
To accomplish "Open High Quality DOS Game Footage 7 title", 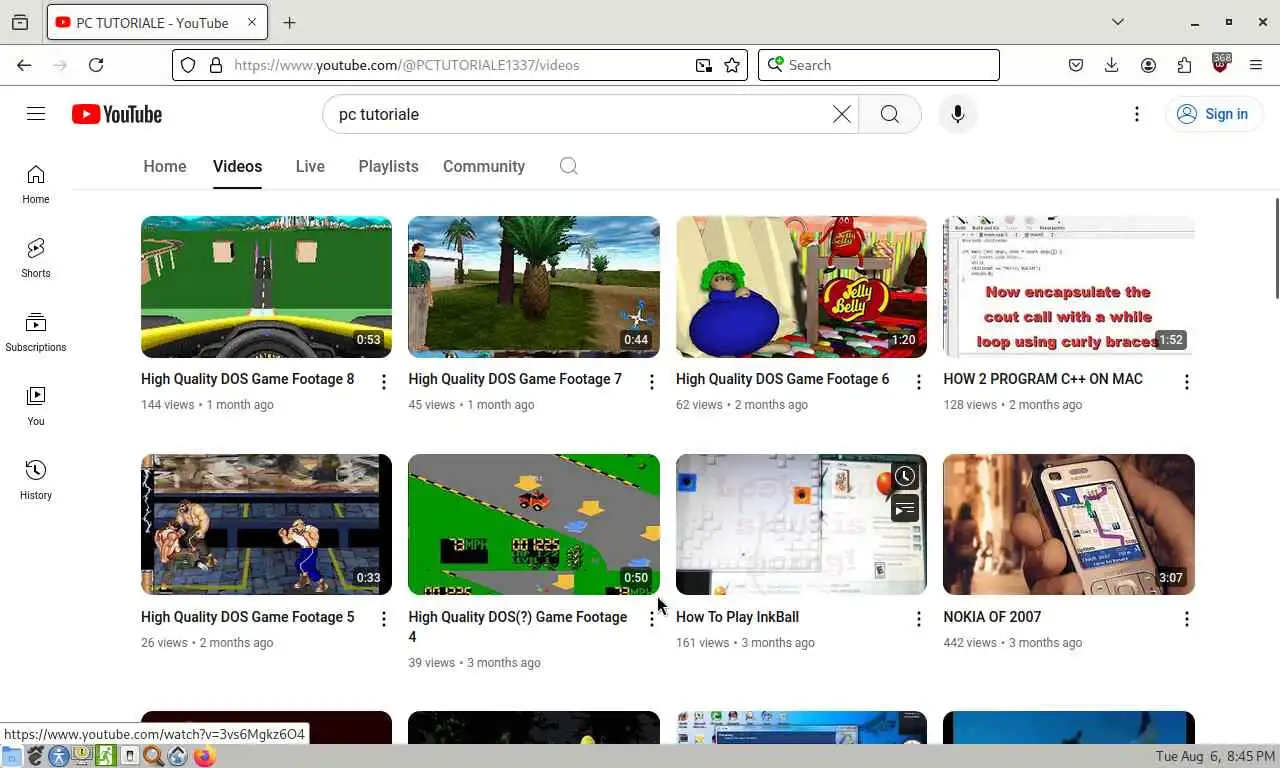I will click(515, 379).
